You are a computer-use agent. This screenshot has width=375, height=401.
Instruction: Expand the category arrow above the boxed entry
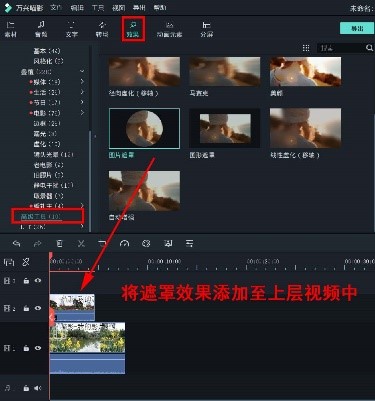point(82,205)
